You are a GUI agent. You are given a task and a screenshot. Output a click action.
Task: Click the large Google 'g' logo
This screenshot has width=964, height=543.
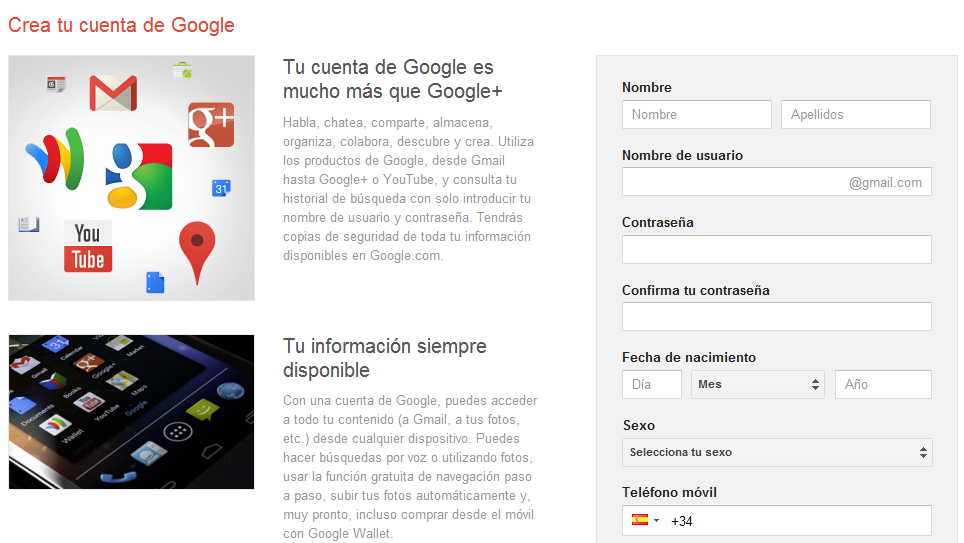pyautogui.click(x=139, y=176)
